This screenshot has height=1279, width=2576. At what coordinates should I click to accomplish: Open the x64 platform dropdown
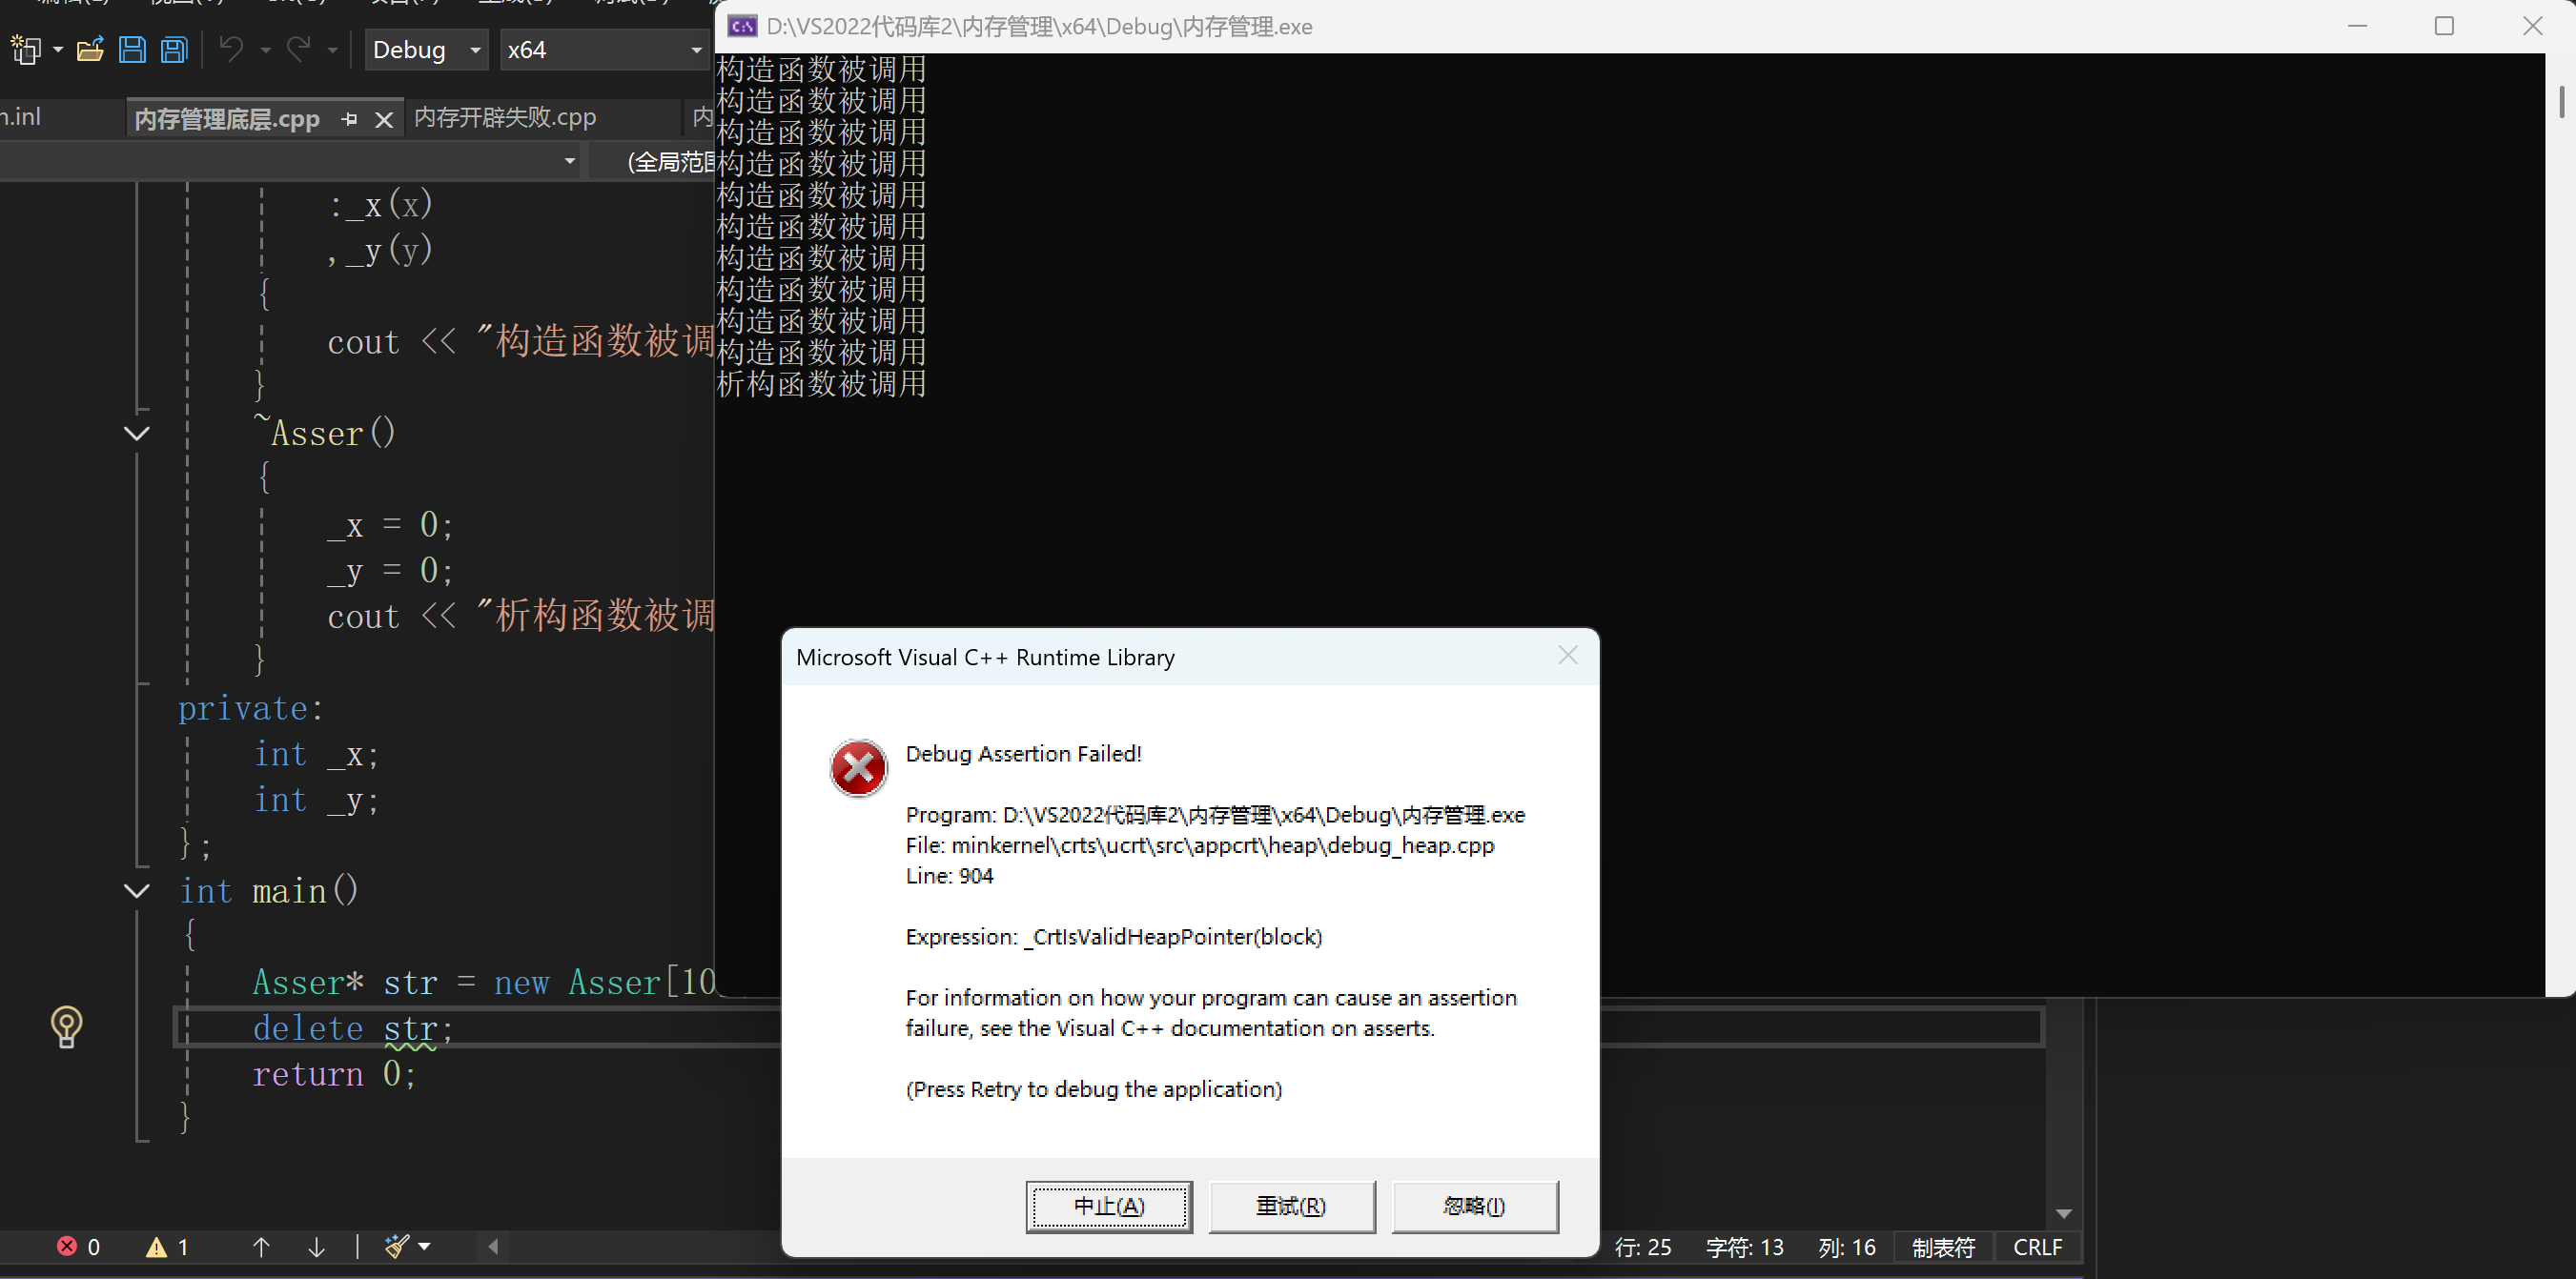click(604, 50)
